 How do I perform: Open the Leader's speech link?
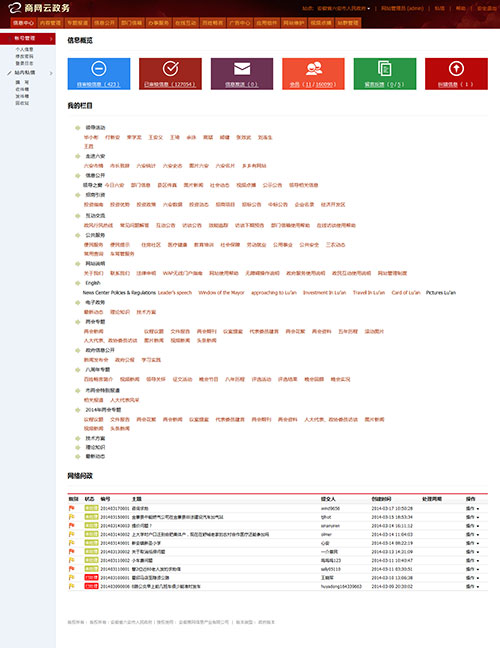point(175,293)
